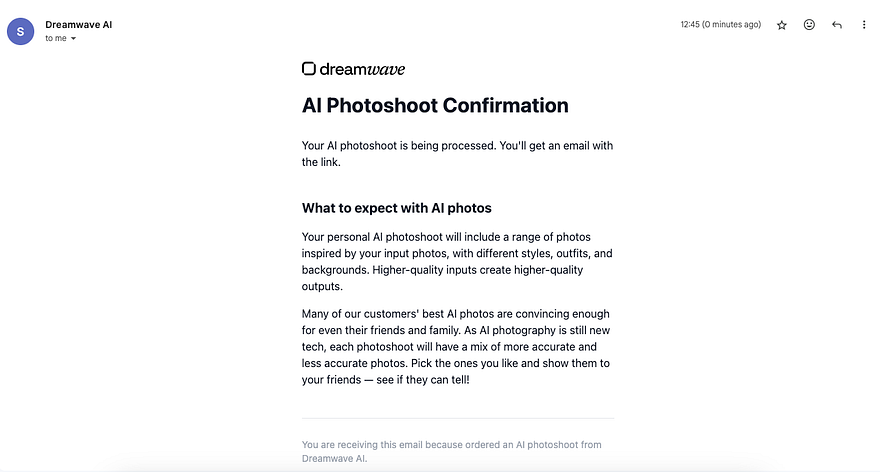Image resolution: width=880 pixels, height=472 pixels.
Task: Click the 'AI Photoshoot Confirmation' heading
Action: tap(435, 106)
